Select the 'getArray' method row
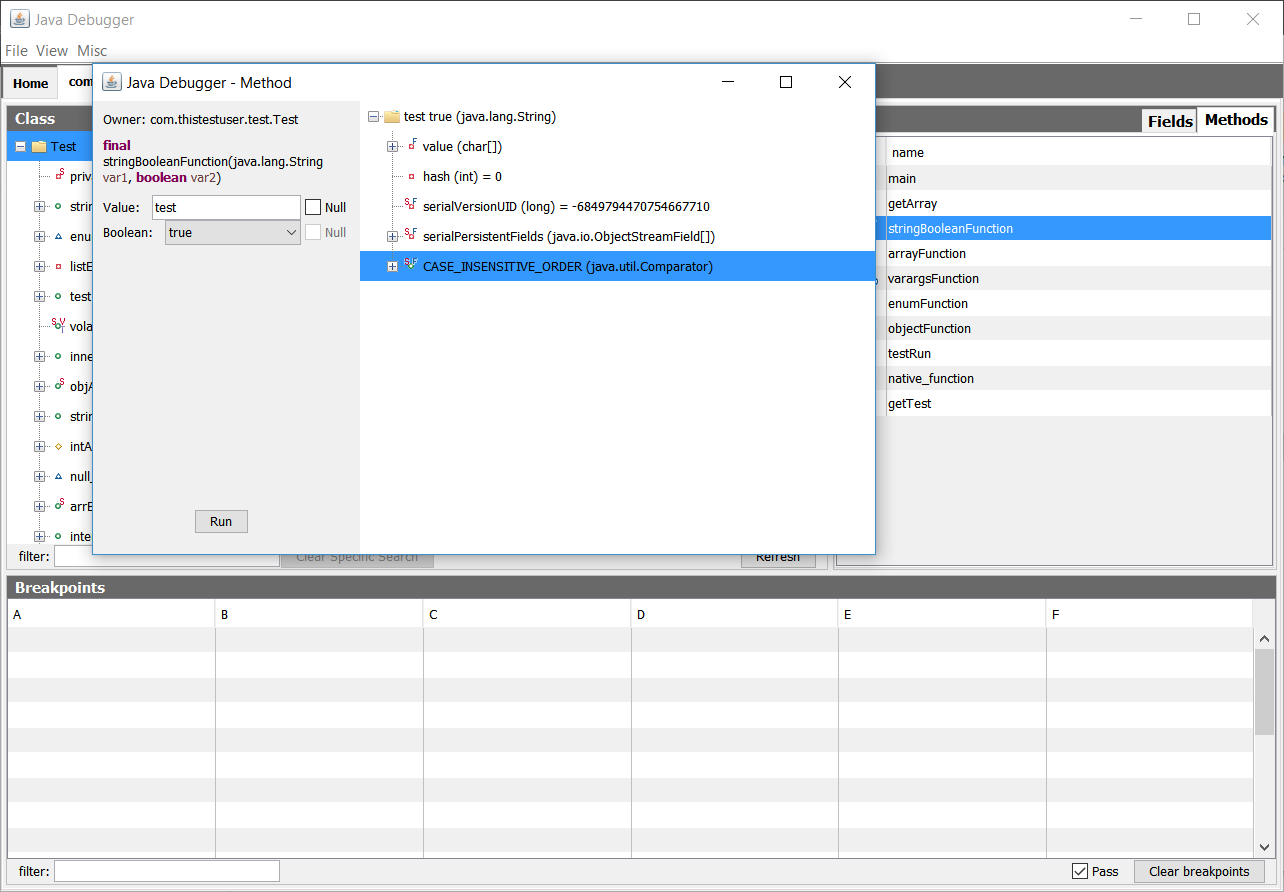The height and width of the screenshot is (892, 1284). (x=1078, y=203)
